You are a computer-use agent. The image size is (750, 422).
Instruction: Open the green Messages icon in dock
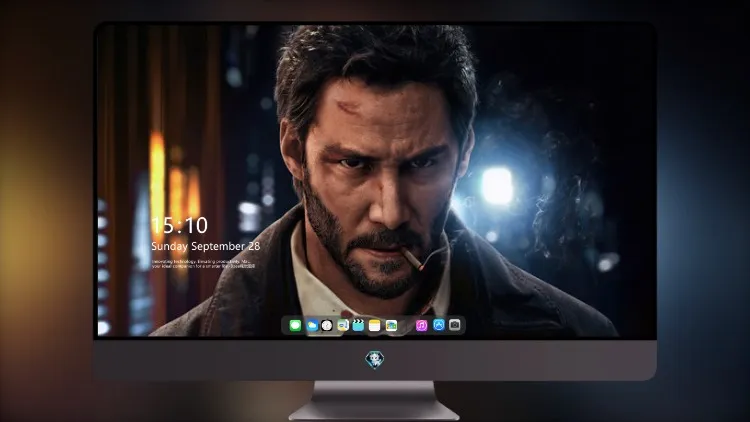(296, 325)
